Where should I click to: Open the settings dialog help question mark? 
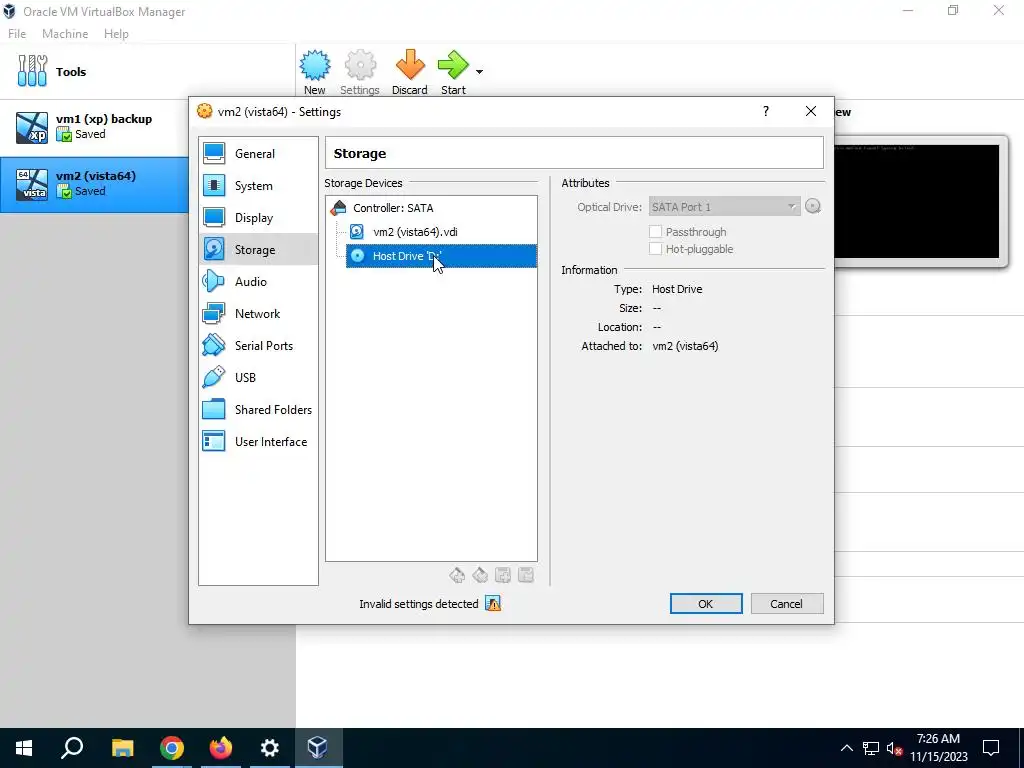point(766,112)
